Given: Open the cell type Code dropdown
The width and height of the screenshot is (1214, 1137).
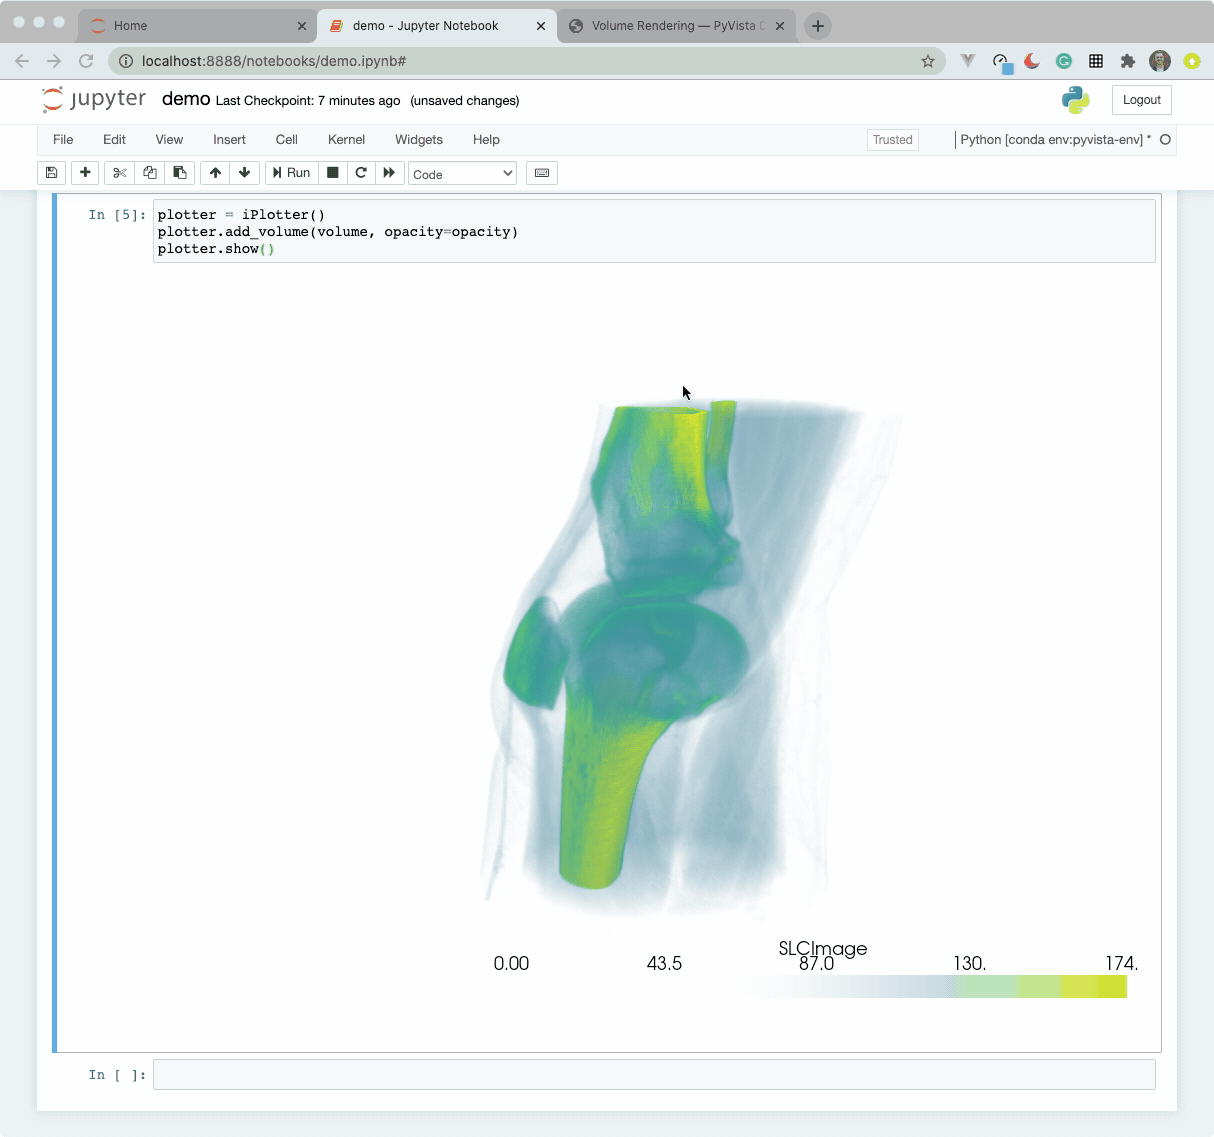Looking at the screenshot, I should (463, 174).
